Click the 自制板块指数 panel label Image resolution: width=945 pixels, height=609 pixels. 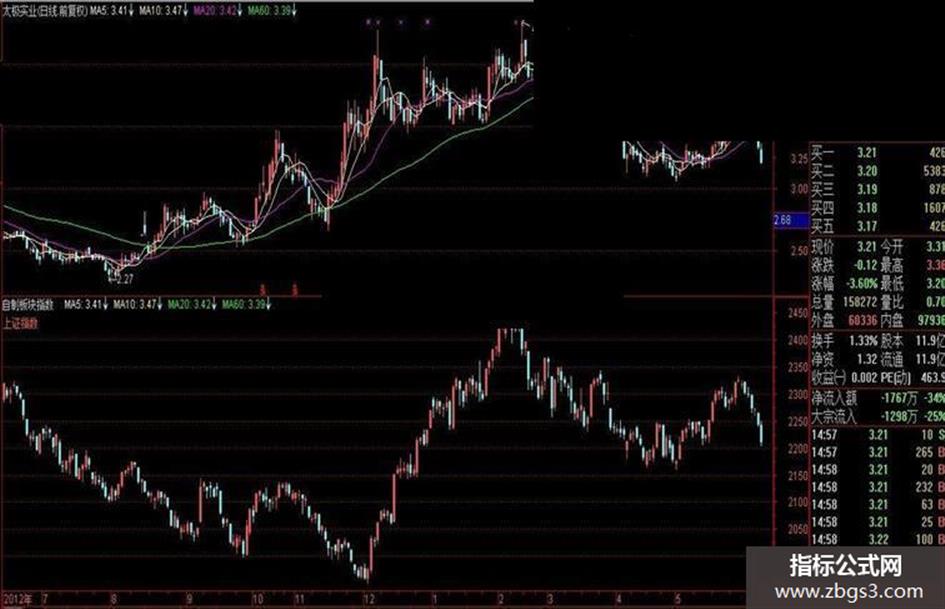28,304
